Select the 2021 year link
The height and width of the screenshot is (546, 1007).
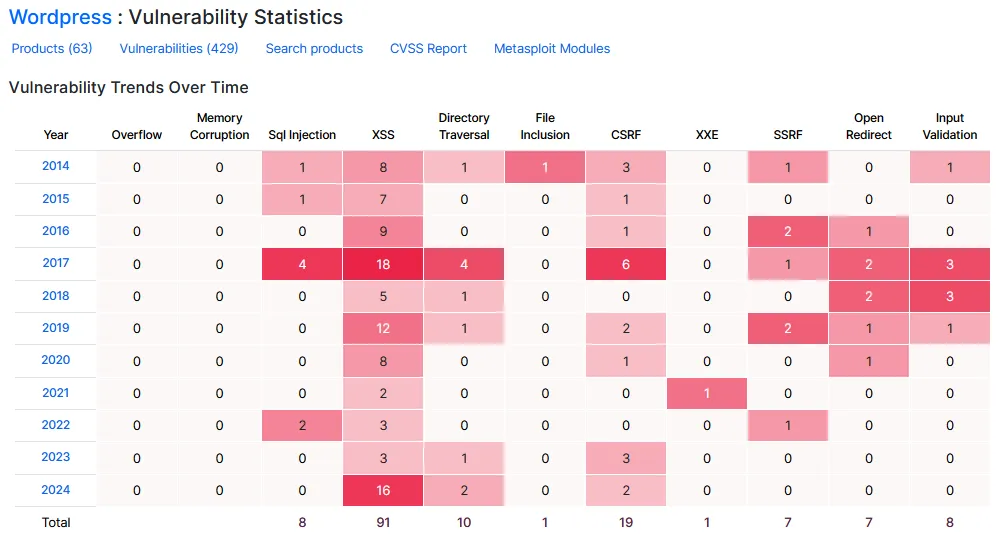pos(56,393)
